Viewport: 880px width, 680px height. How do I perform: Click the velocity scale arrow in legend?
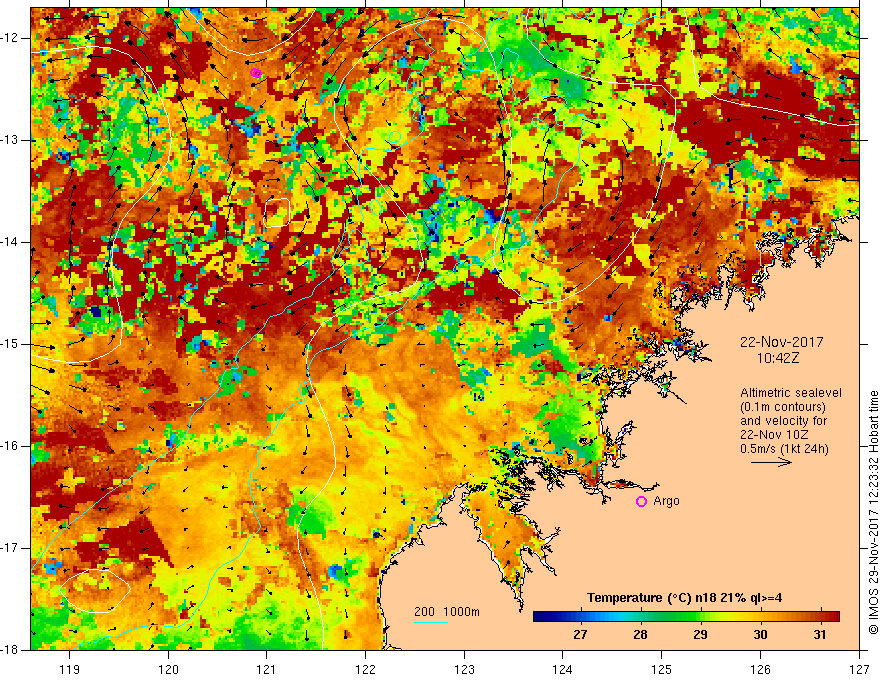(771, 462)
